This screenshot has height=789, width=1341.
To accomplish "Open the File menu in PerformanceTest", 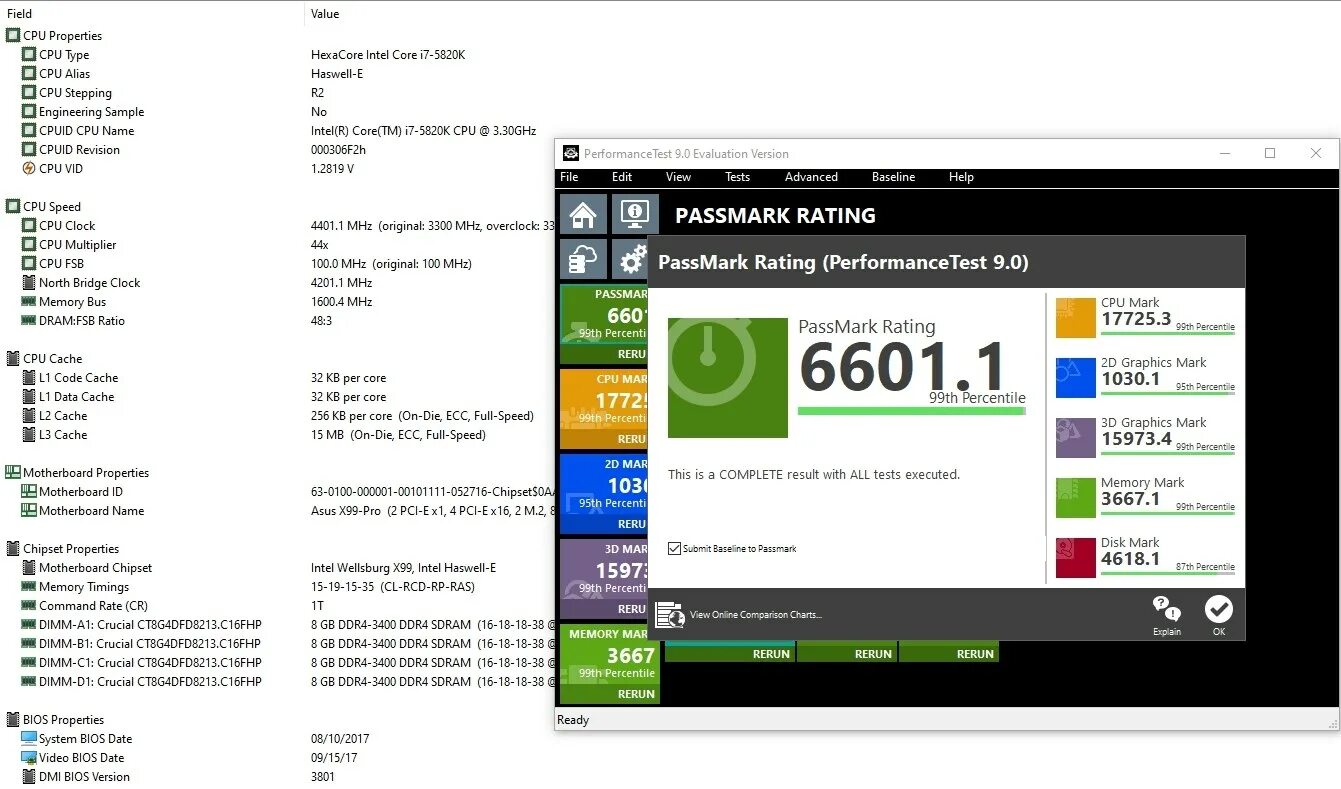I will [x=569, y=177].
